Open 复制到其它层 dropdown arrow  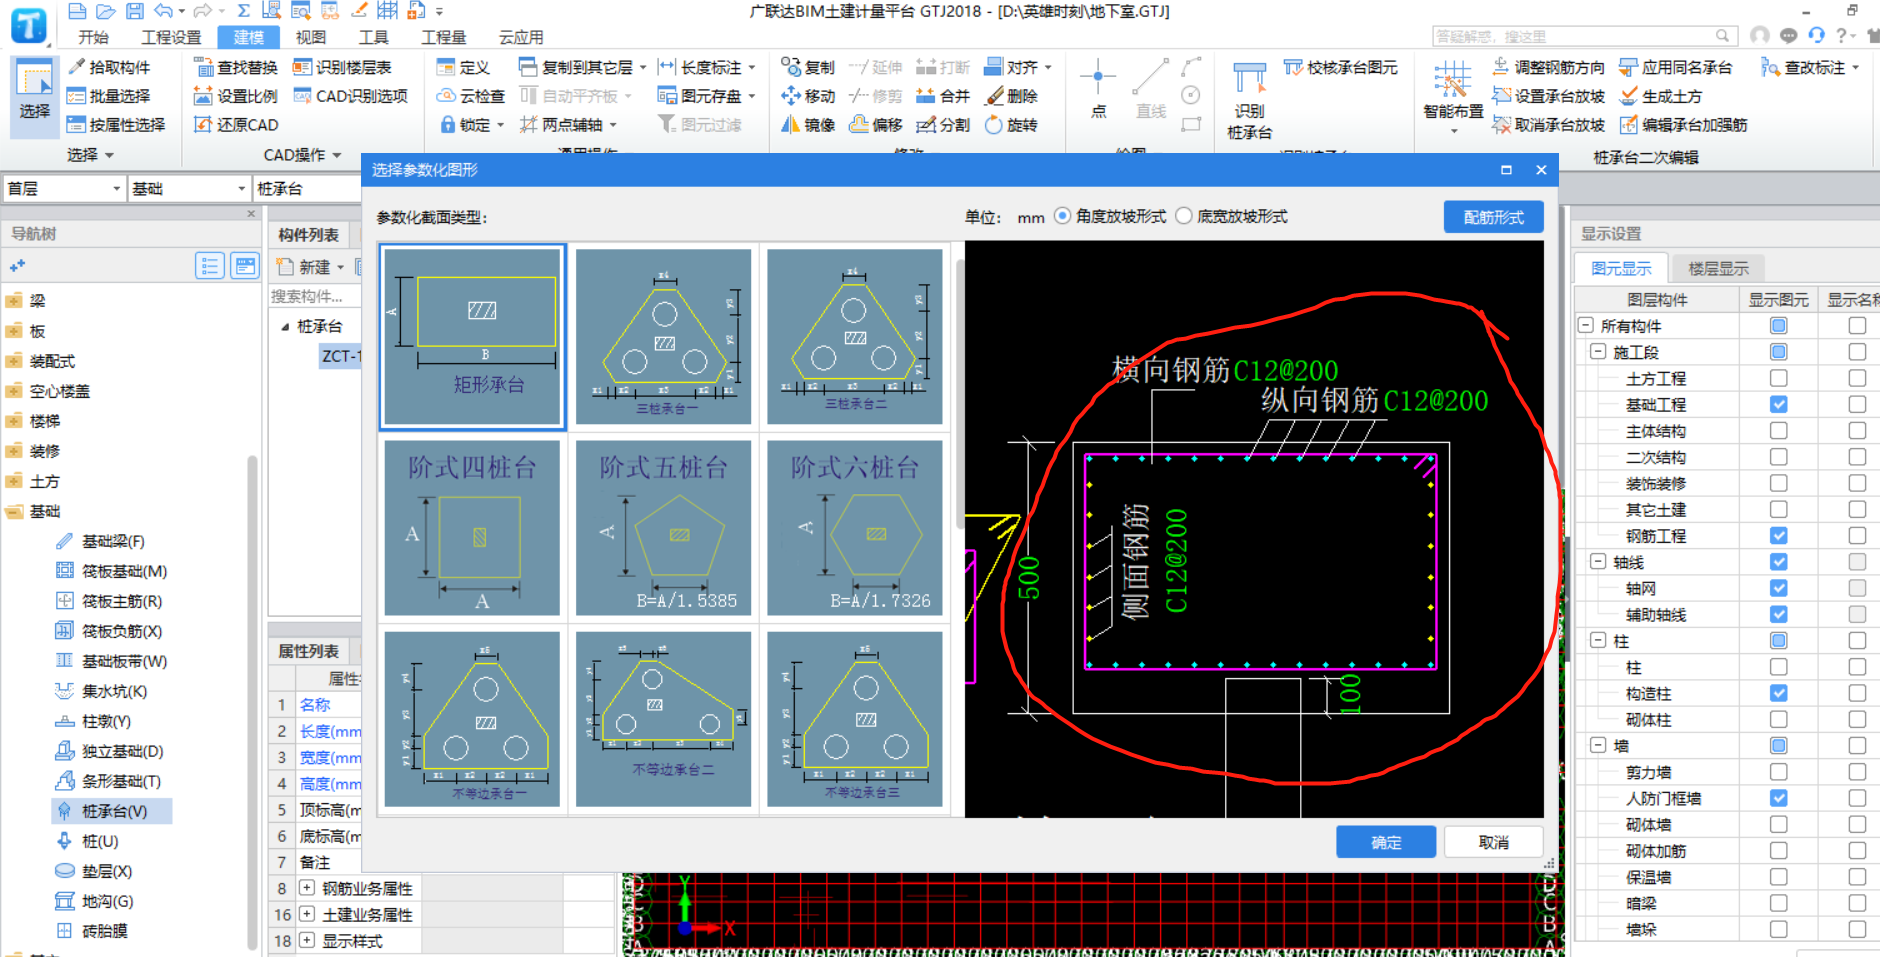coord(643,67)
